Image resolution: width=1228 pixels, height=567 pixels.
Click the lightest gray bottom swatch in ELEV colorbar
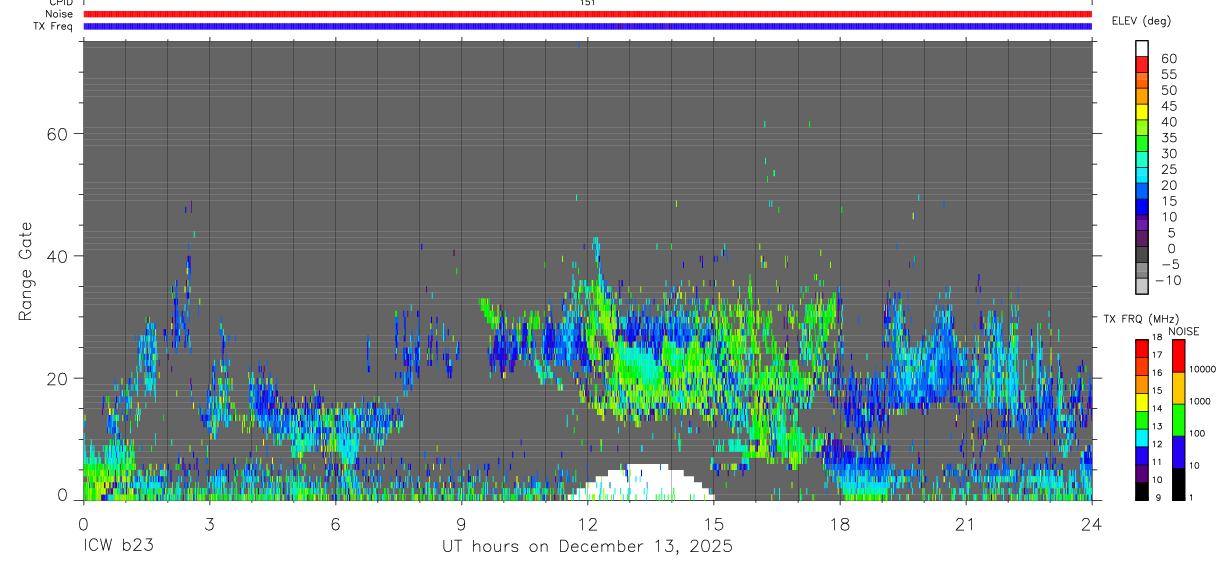[1142, 286]
